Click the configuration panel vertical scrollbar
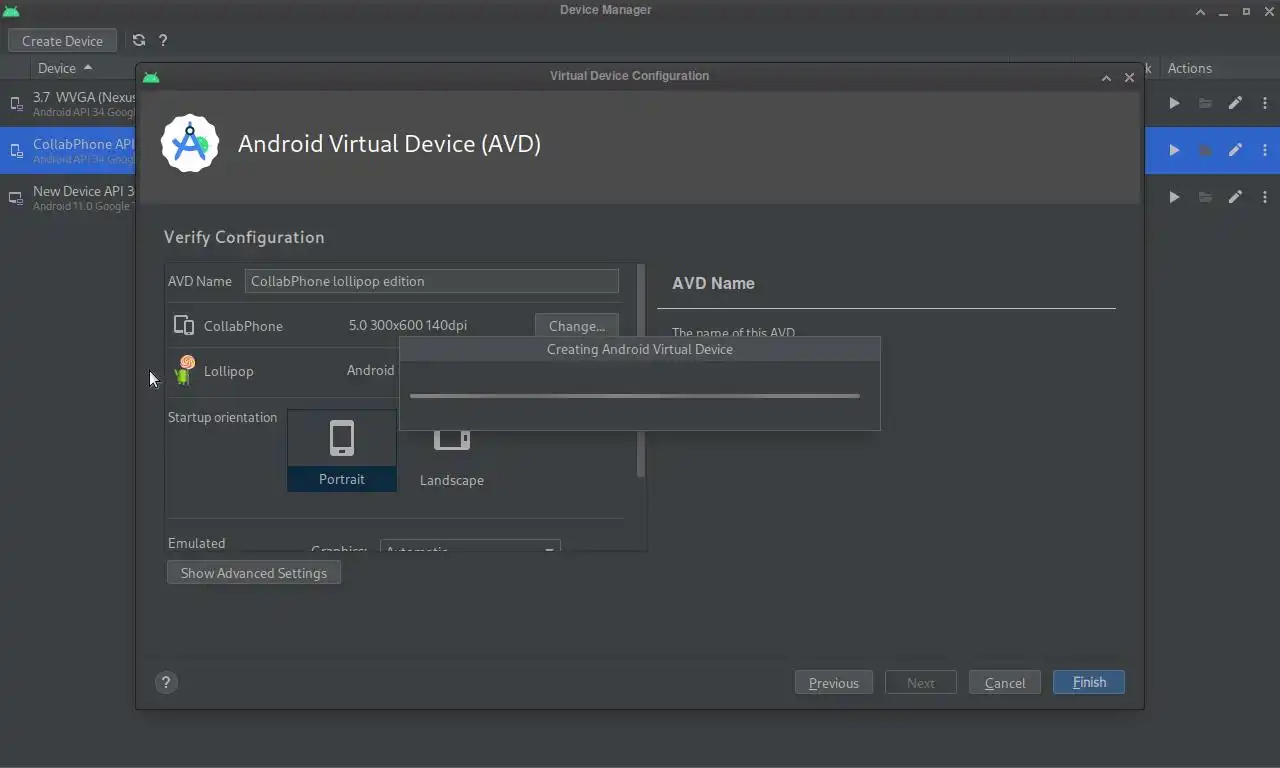The image size is (1280, 768). coord(641,372)
